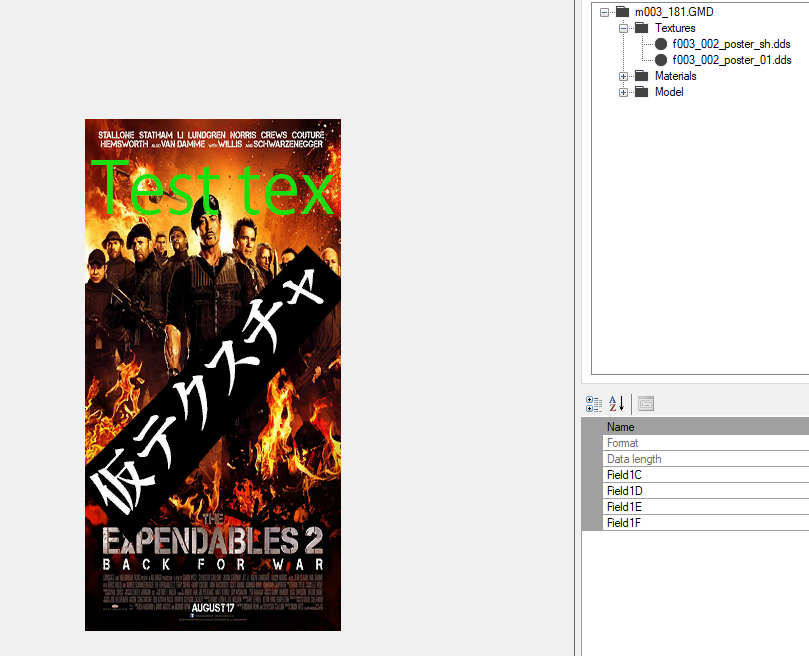The height and width of the screenshot is (656, 809).
Task: Click the Textures folder icon
Action: point(641,27)
